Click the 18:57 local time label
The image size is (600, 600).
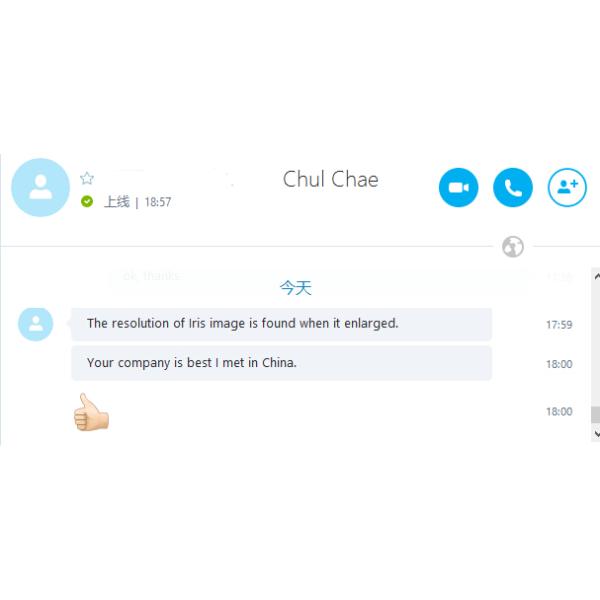point(158,202)
